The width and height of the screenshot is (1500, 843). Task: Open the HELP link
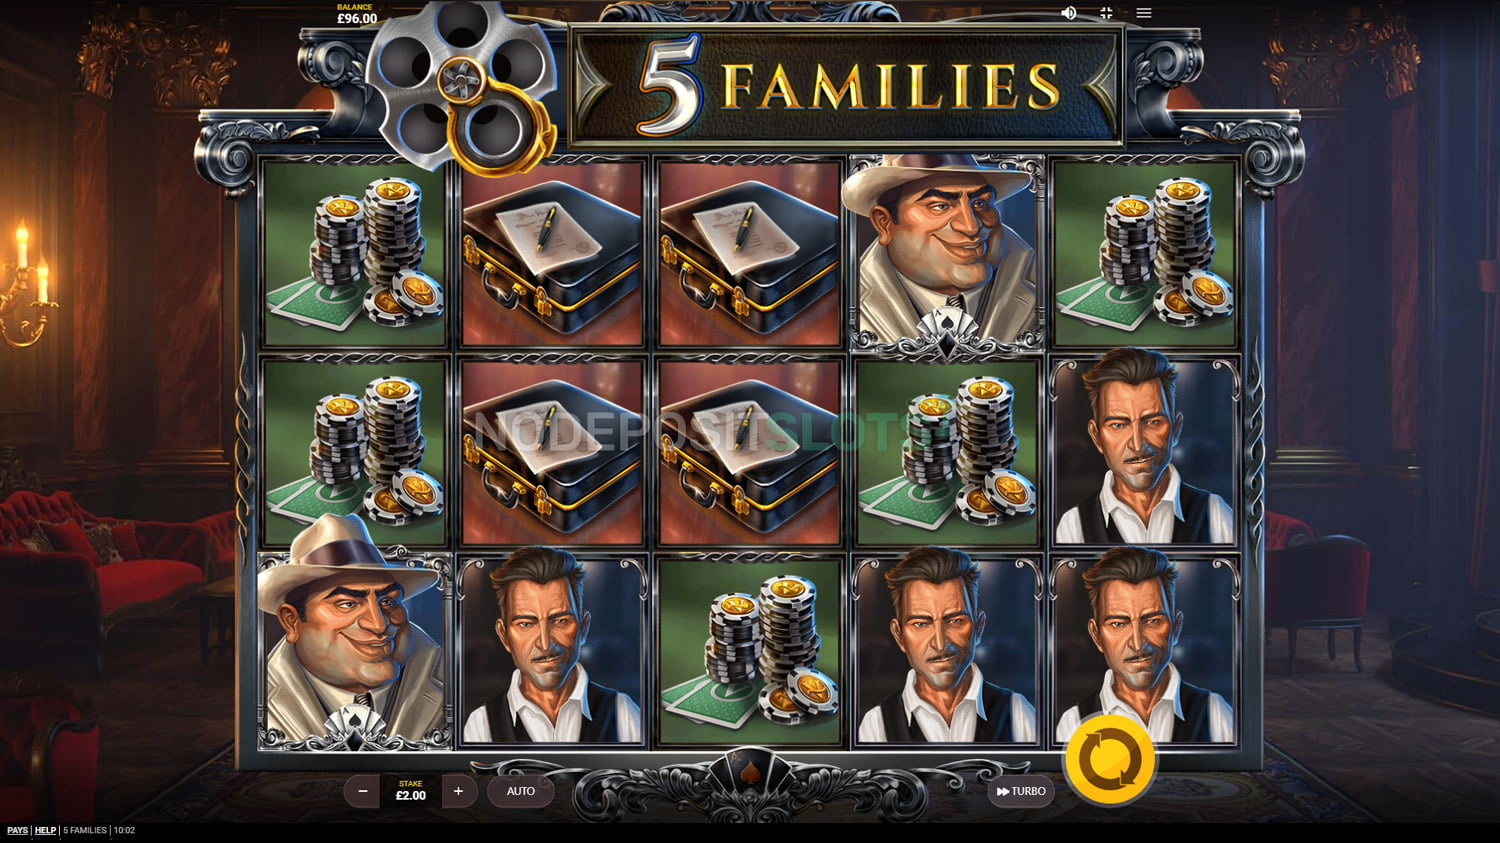(x=45, y=830)
